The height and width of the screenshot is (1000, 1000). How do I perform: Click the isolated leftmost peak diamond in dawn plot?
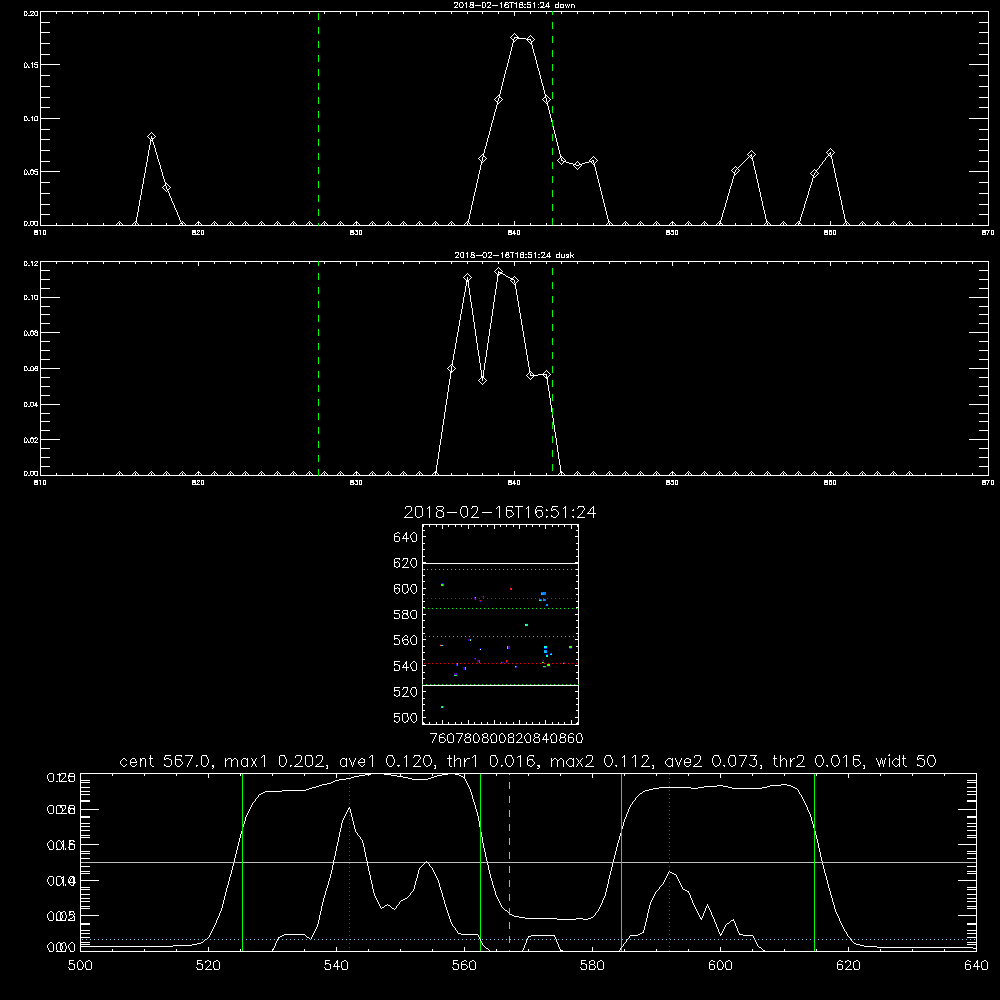[151, 136]
